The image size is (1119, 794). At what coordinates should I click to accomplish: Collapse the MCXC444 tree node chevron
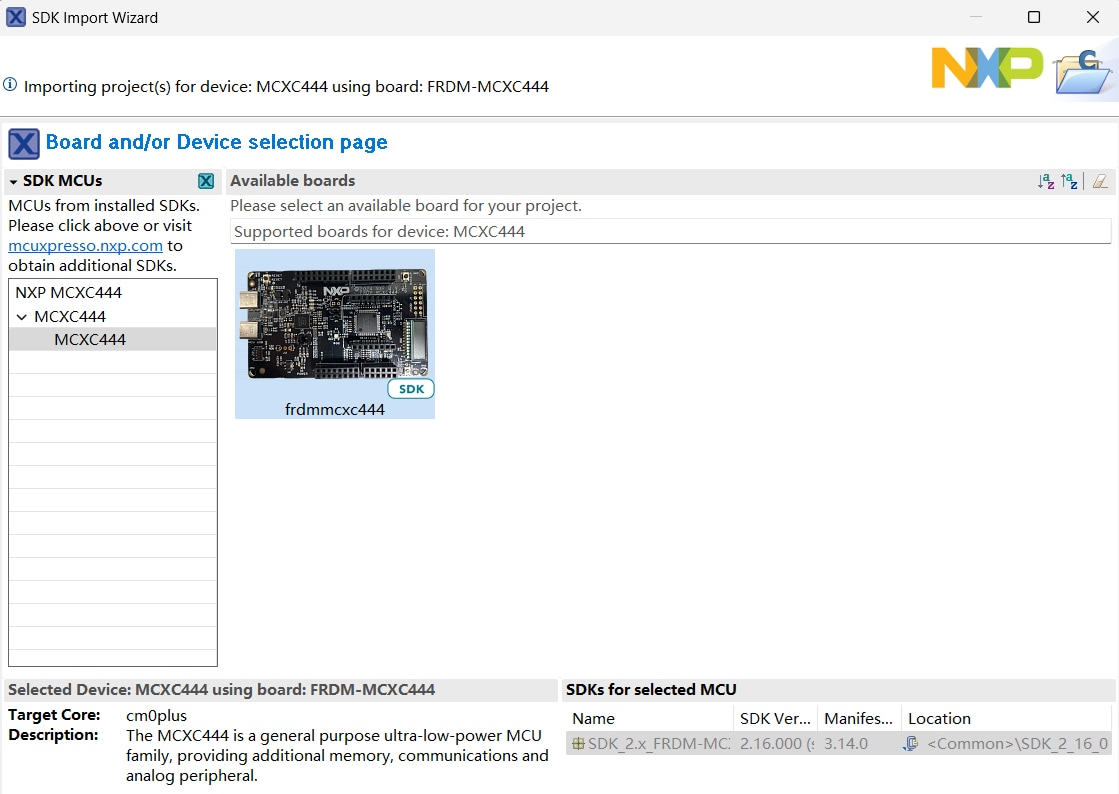coord(22,317)
